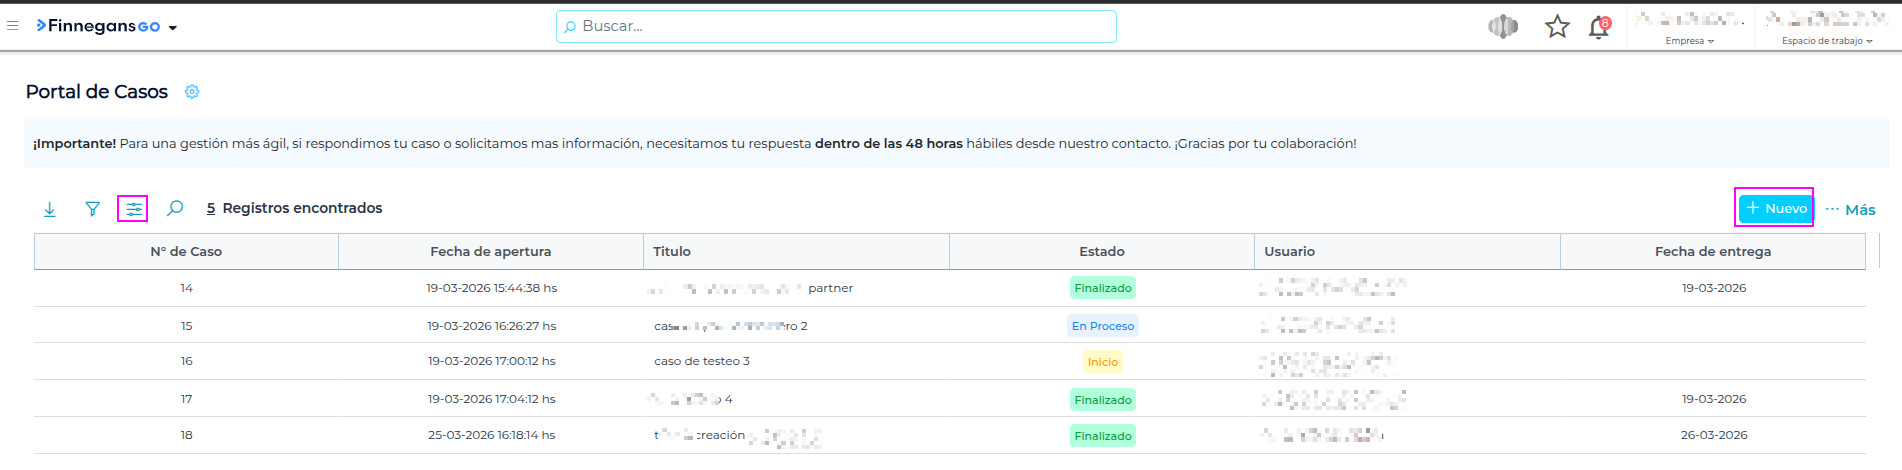The width and height of the screenshot is (1902, 470).
Task: Click En Proceso status badge of case 15
Action: point(1102,326)
